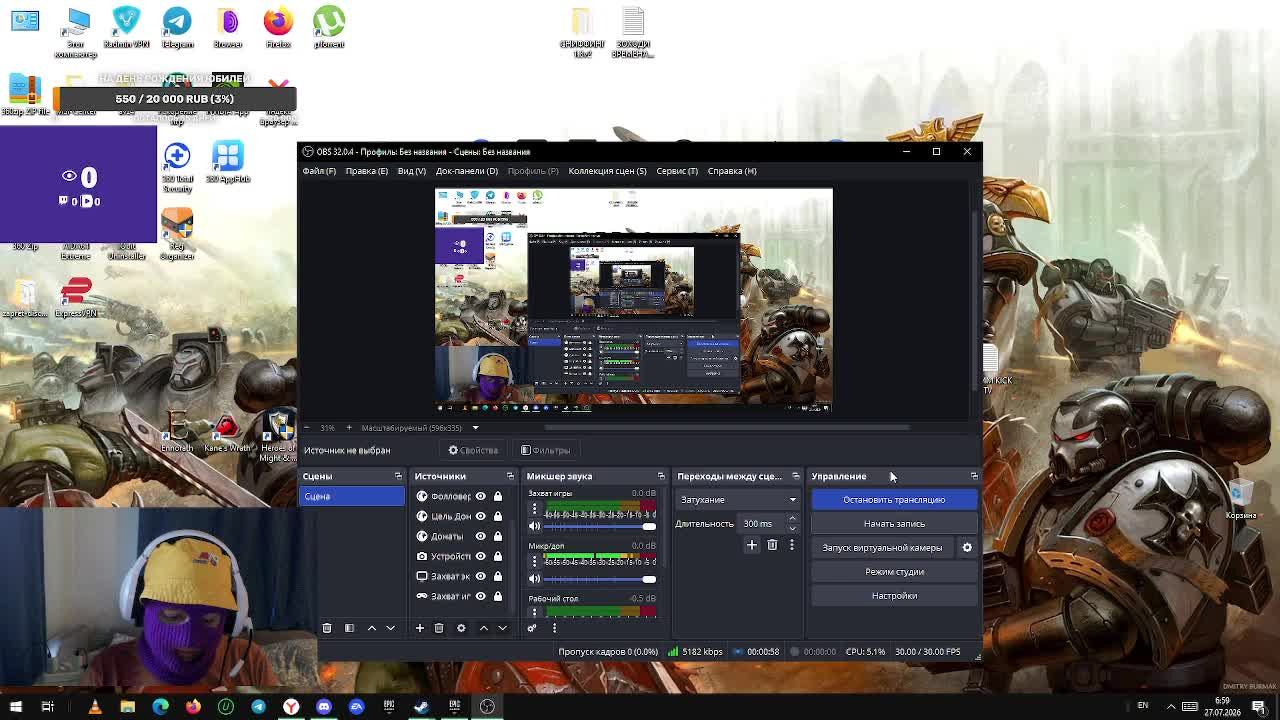
Task: Move source up arrow in Источники panel
Action: (483, 628)
